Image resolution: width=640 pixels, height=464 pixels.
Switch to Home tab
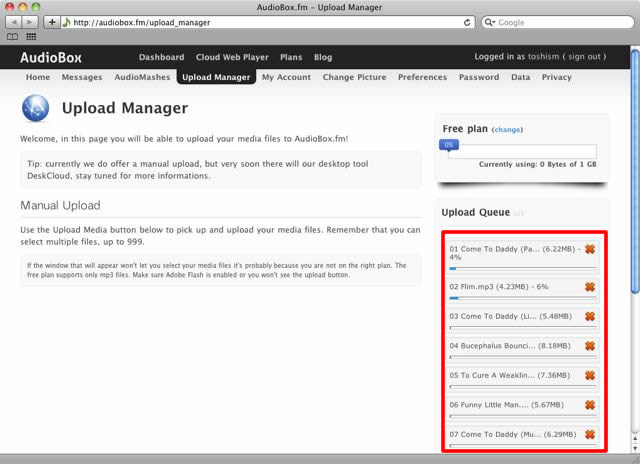click(38, 77)
